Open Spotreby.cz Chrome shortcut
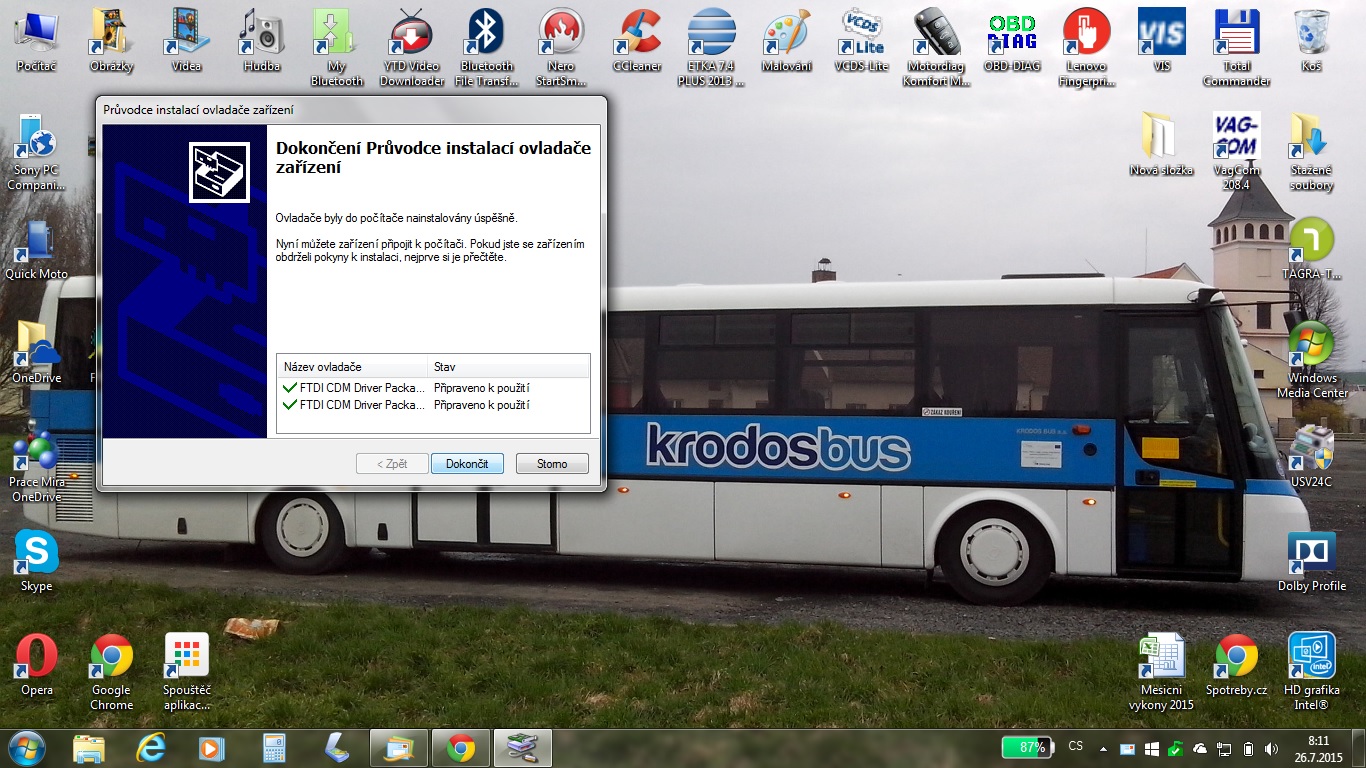This screenshot has width=1366, height=768. coord(1236,665)
